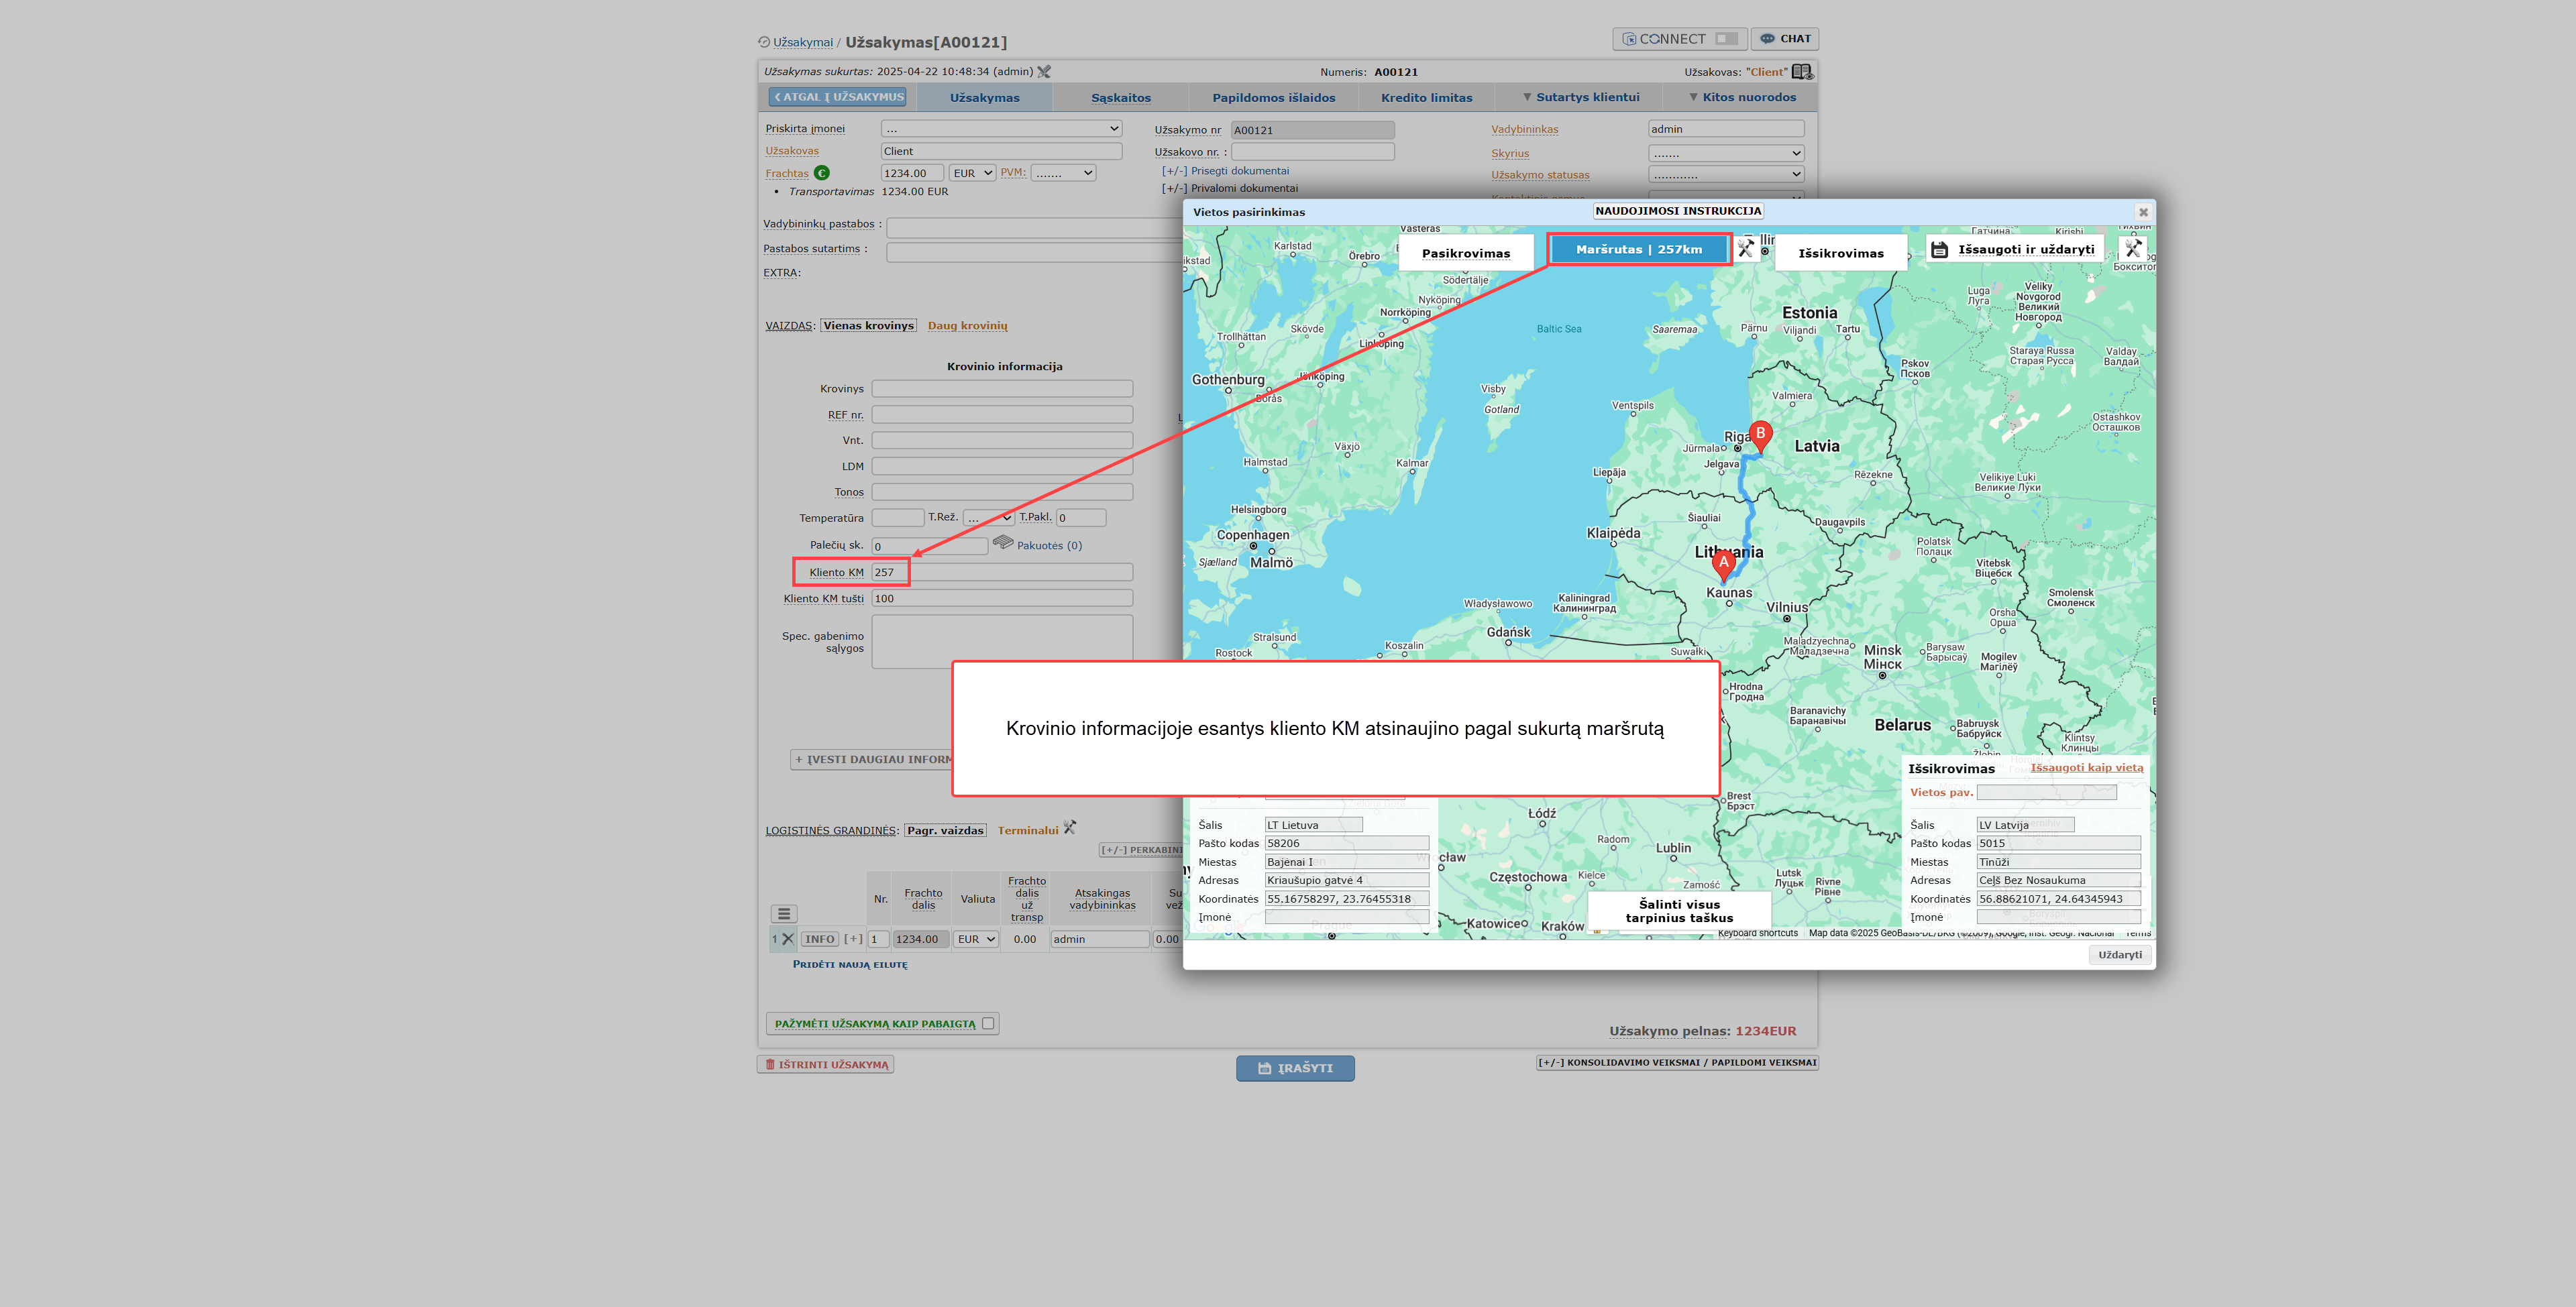
Task: Open the Užsakymo statusas dropdown
Action: coord(1726,175)
